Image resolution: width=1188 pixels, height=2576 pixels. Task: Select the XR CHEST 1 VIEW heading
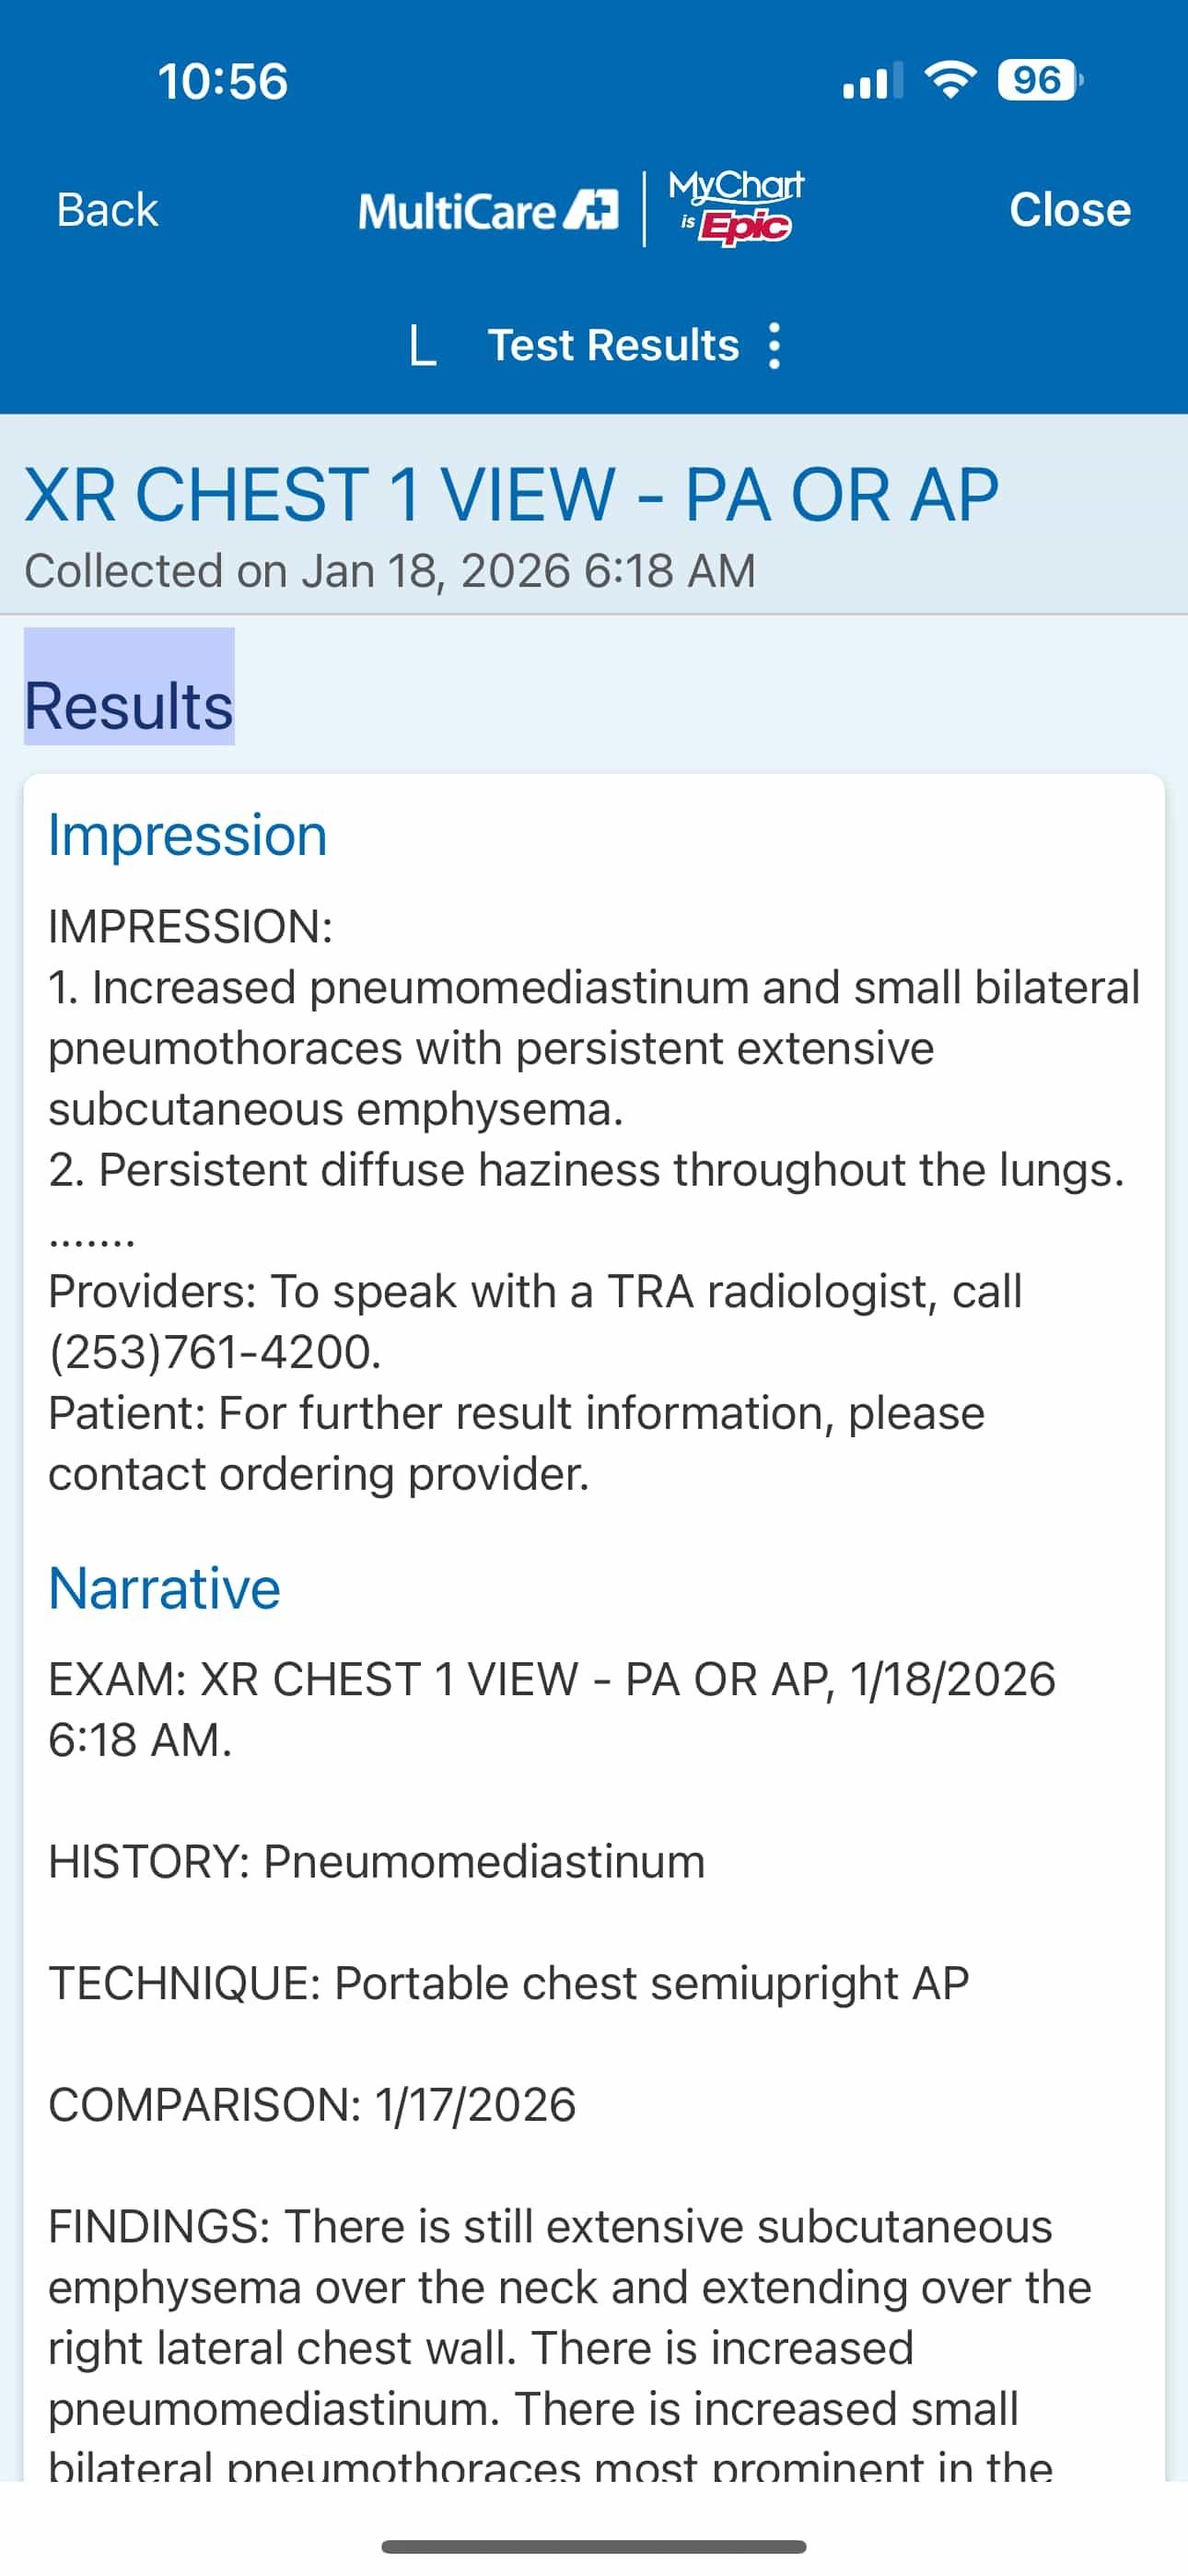coord(511,495)
